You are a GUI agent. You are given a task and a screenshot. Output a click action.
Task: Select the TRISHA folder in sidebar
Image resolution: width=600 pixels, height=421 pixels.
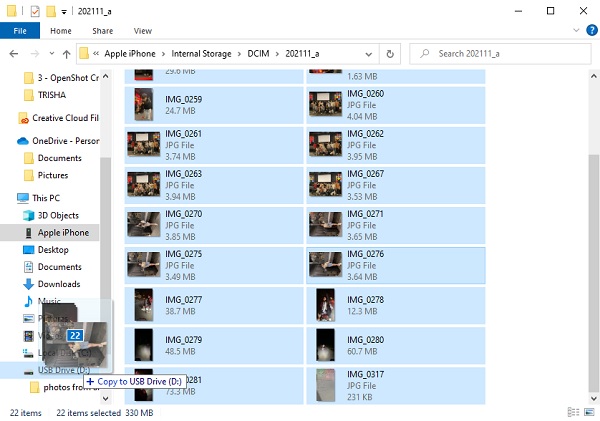coord(45,95)
